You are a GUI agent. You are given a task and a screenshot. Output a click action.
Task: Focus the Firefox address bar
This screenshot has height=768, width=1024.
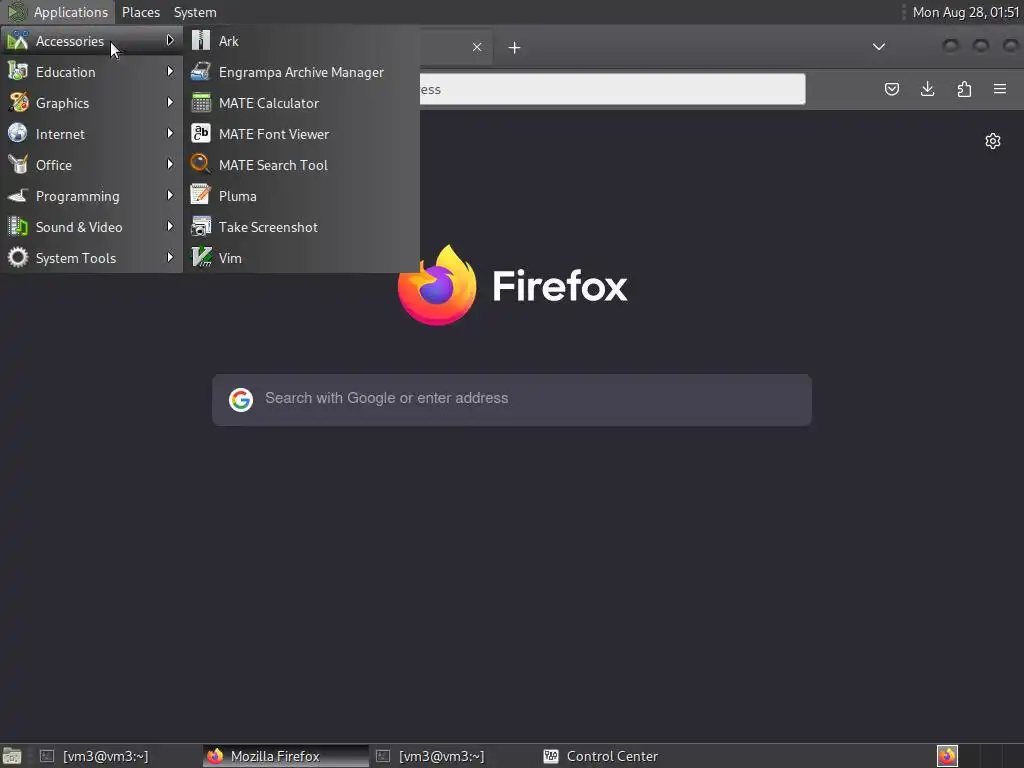click(612, 89)
